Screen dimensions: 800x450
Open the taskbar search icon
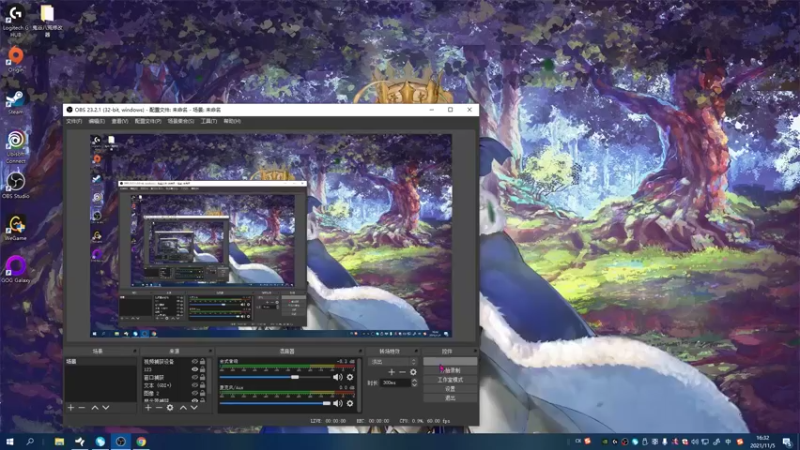pos(30,441)
